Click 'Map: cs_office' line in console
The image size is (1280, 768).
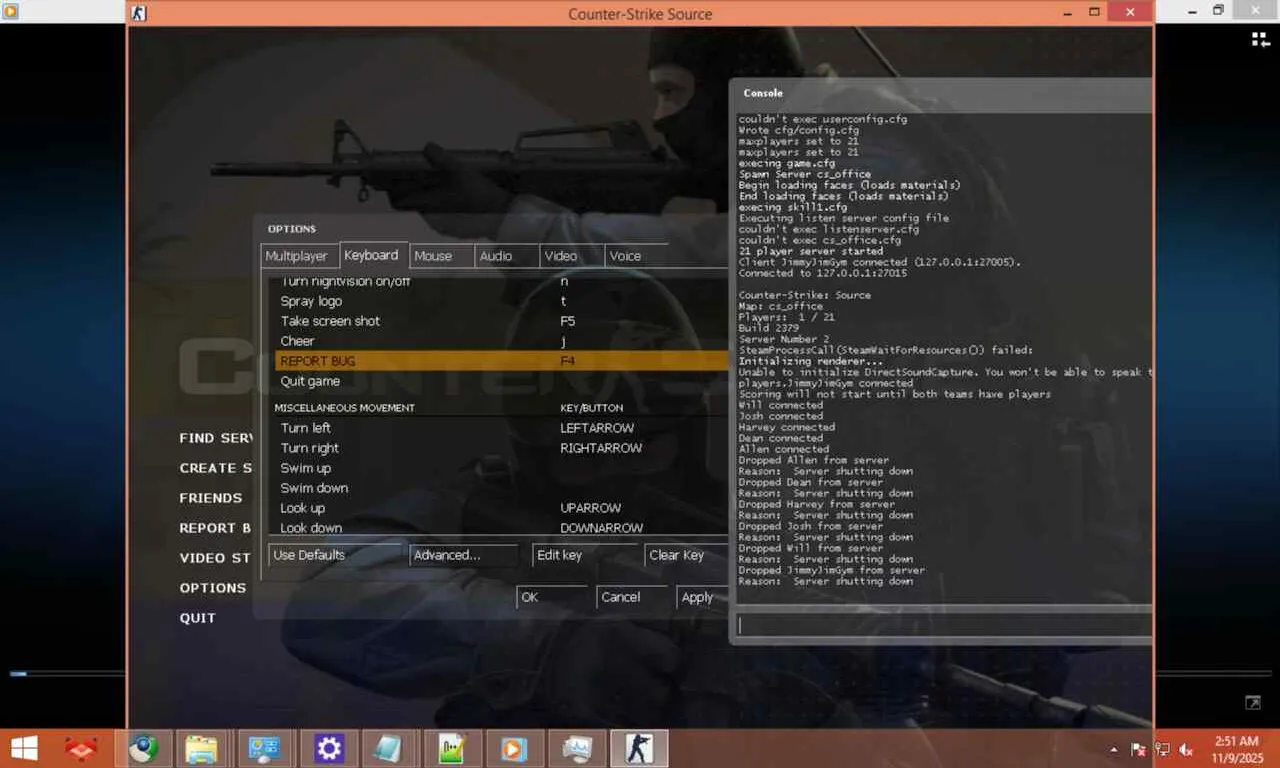click(x=781, y=306)
